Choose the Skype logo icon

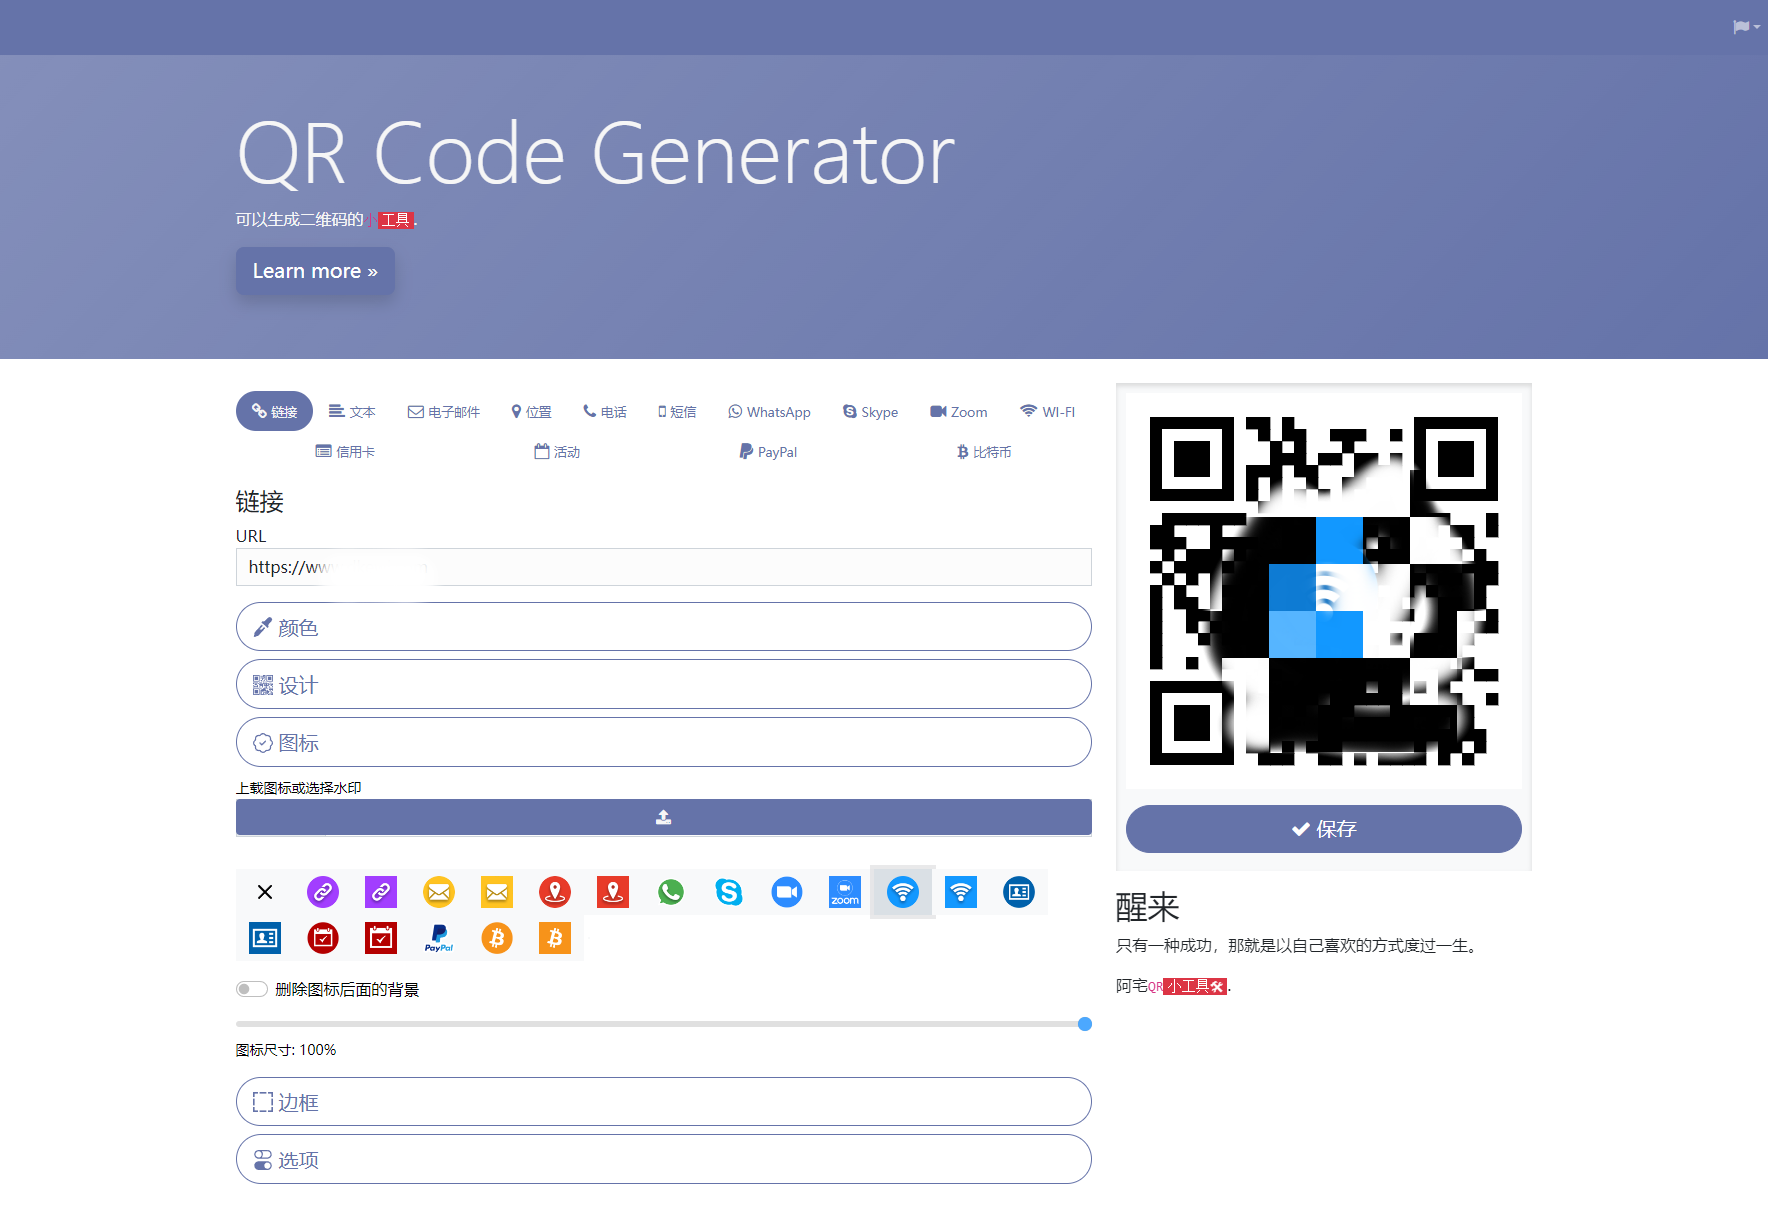click(729, 892)
